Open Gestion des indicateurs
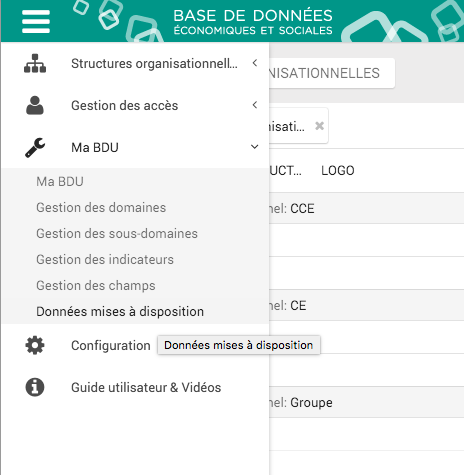Screen dimensions: 464x475 (105, 260)
